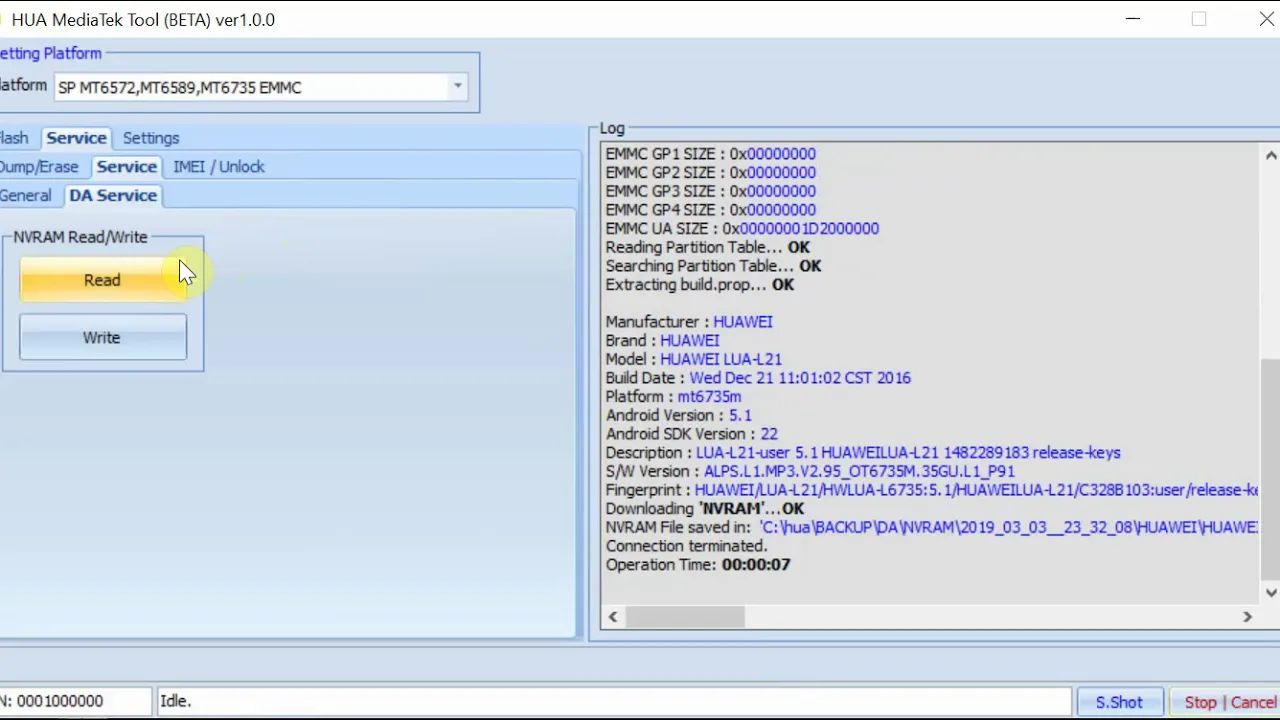Click the log vertical scrollbar up arrow
1280x720 pixels.
(x=1271, y=155)
